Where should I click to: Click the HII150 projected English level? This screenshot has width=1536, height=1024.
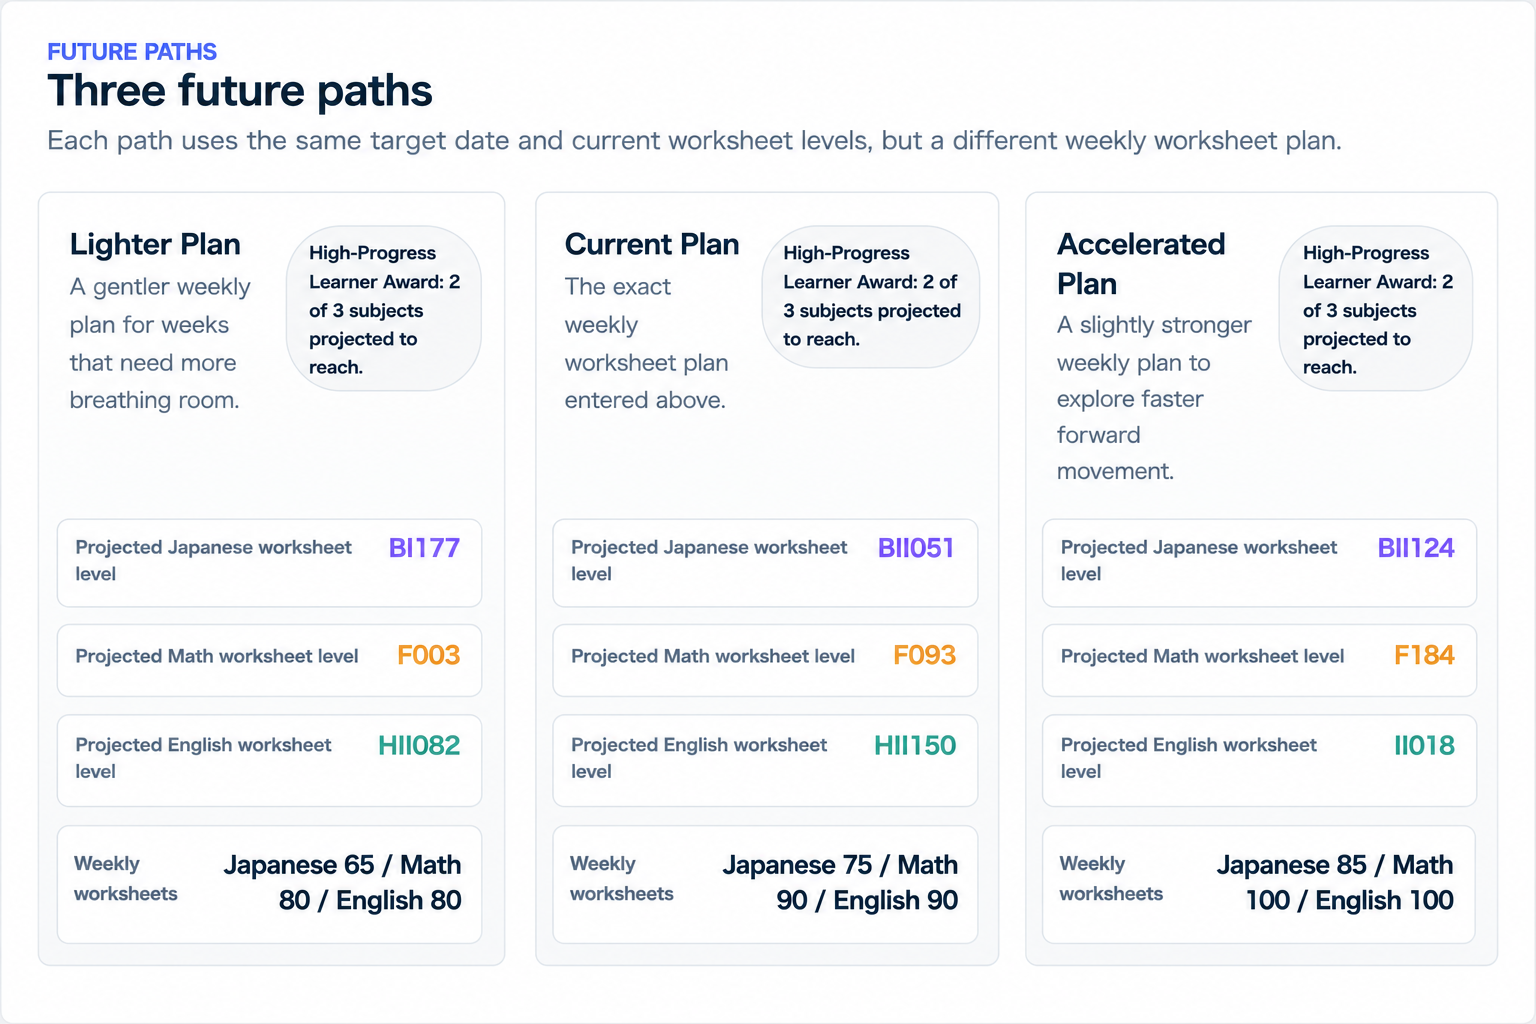(x=915, y=745)
